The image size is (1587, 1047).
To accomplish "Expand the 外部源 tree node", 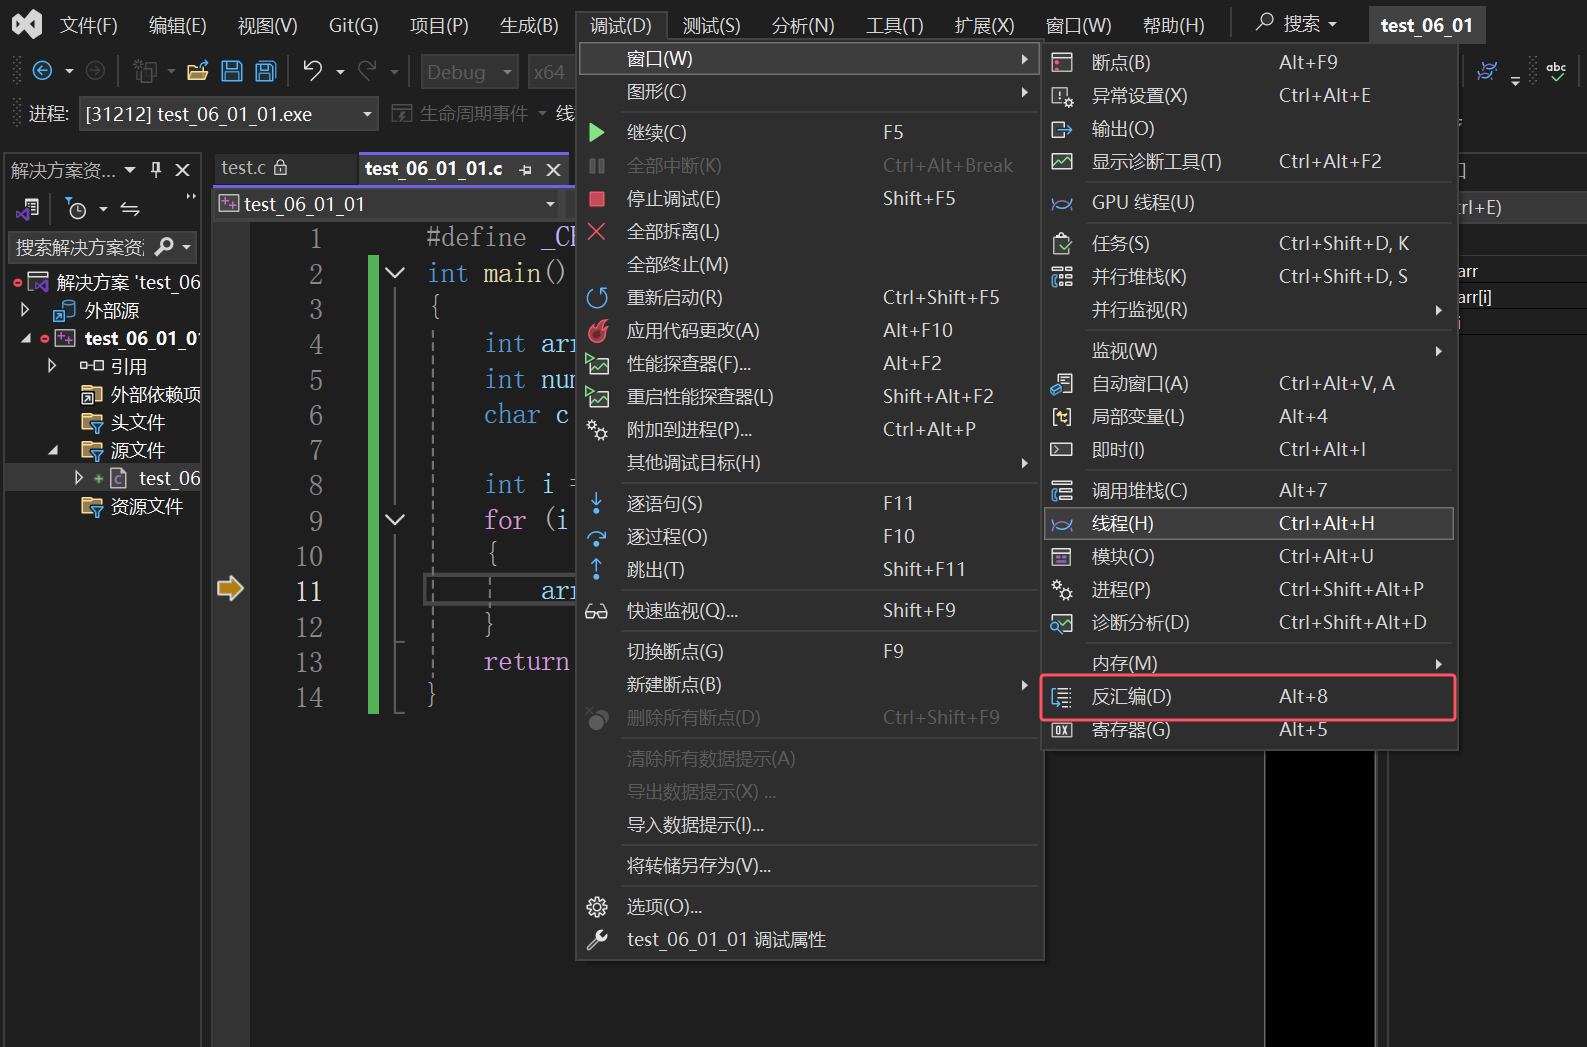I will click(x=26, y=310).
